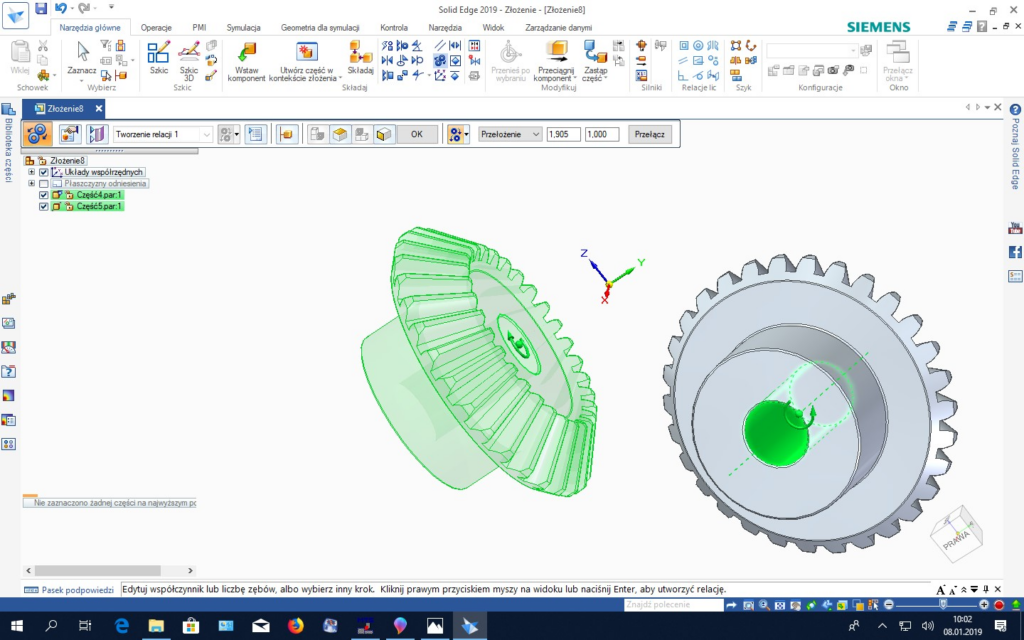Open the Facebook icon in right sidebar
Screen dimensions: 1024x640
tap(1015, 252)
